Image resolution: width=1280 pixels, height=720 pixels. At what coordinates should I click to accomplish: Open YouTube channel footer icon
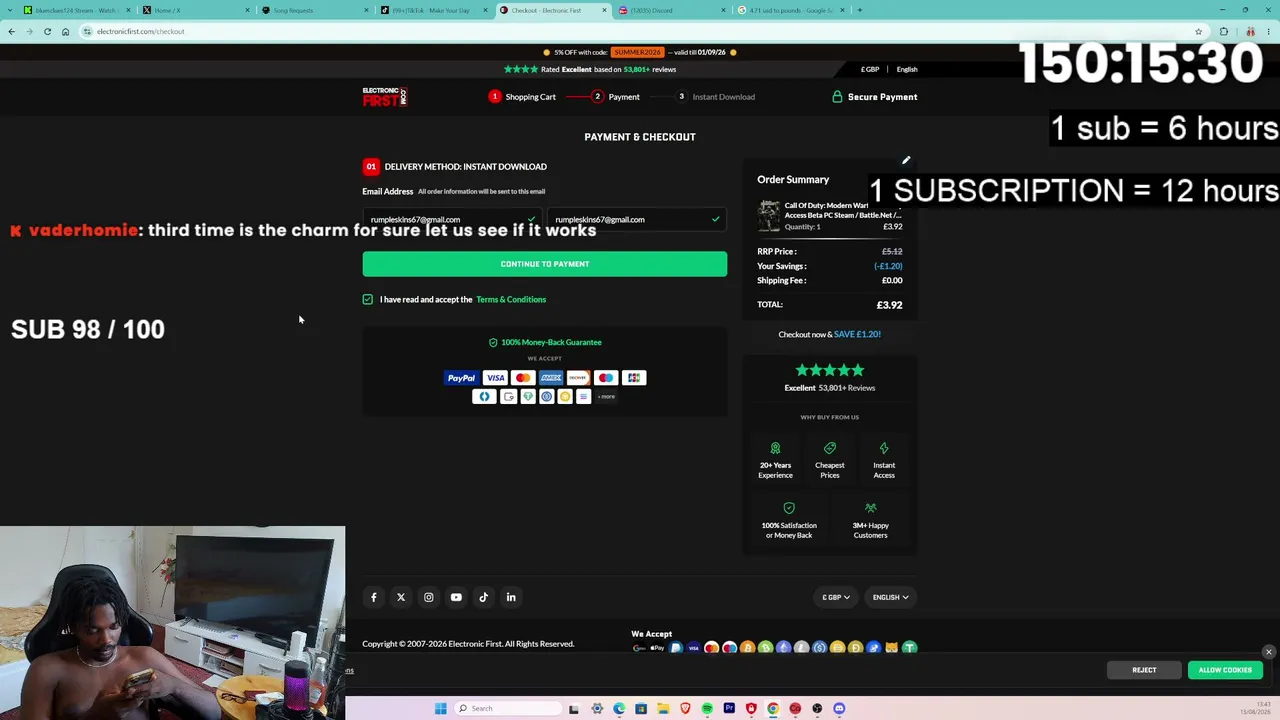pos(456,597)
